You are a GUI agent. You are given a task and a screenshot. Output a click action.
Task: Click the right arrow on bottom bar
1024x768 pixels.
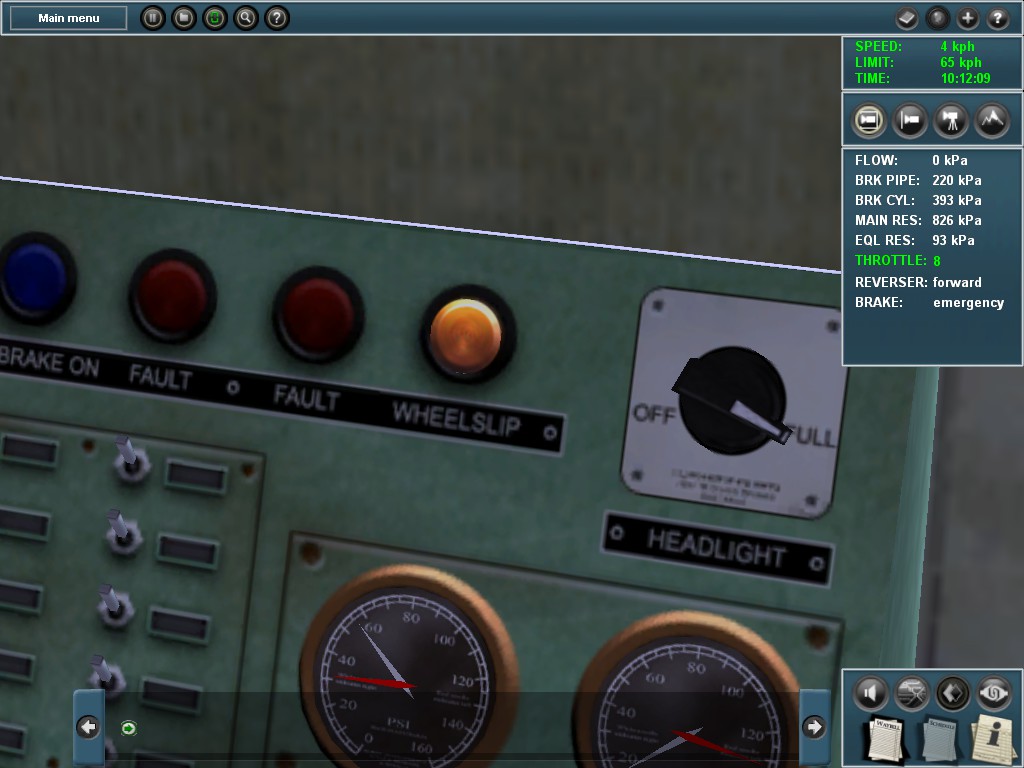click(x=814, y=727)
